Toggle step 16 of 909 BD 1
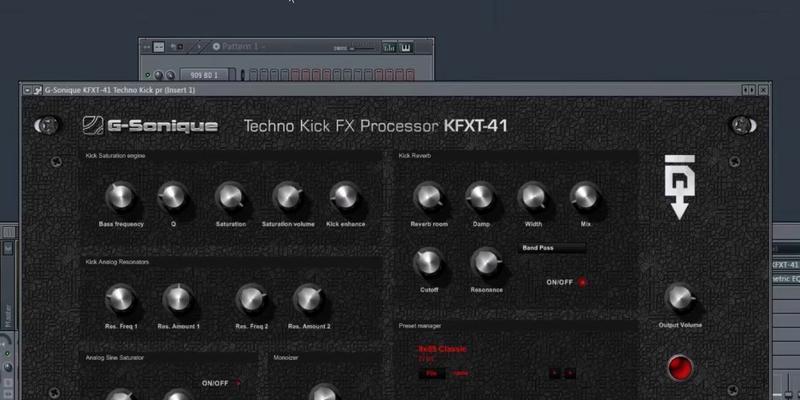800x400 pixels. point(411,75)
